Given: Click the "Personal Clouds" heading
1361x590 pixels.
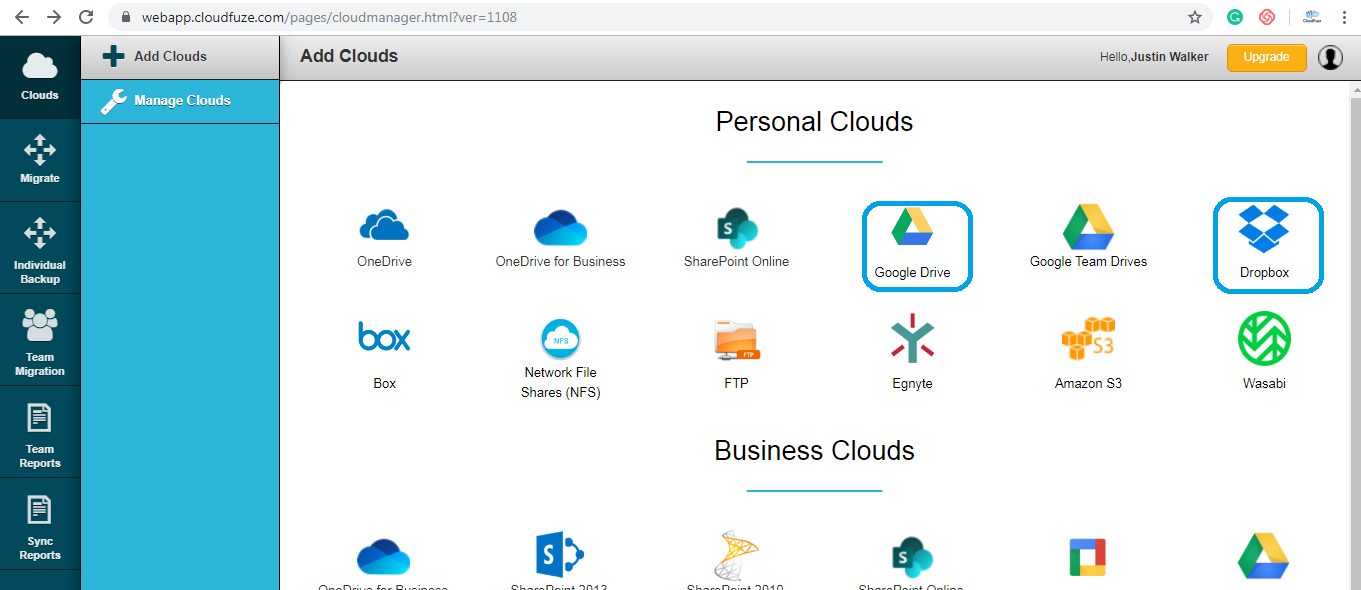Looking at the screenshot, I should [x=814, y=122].
